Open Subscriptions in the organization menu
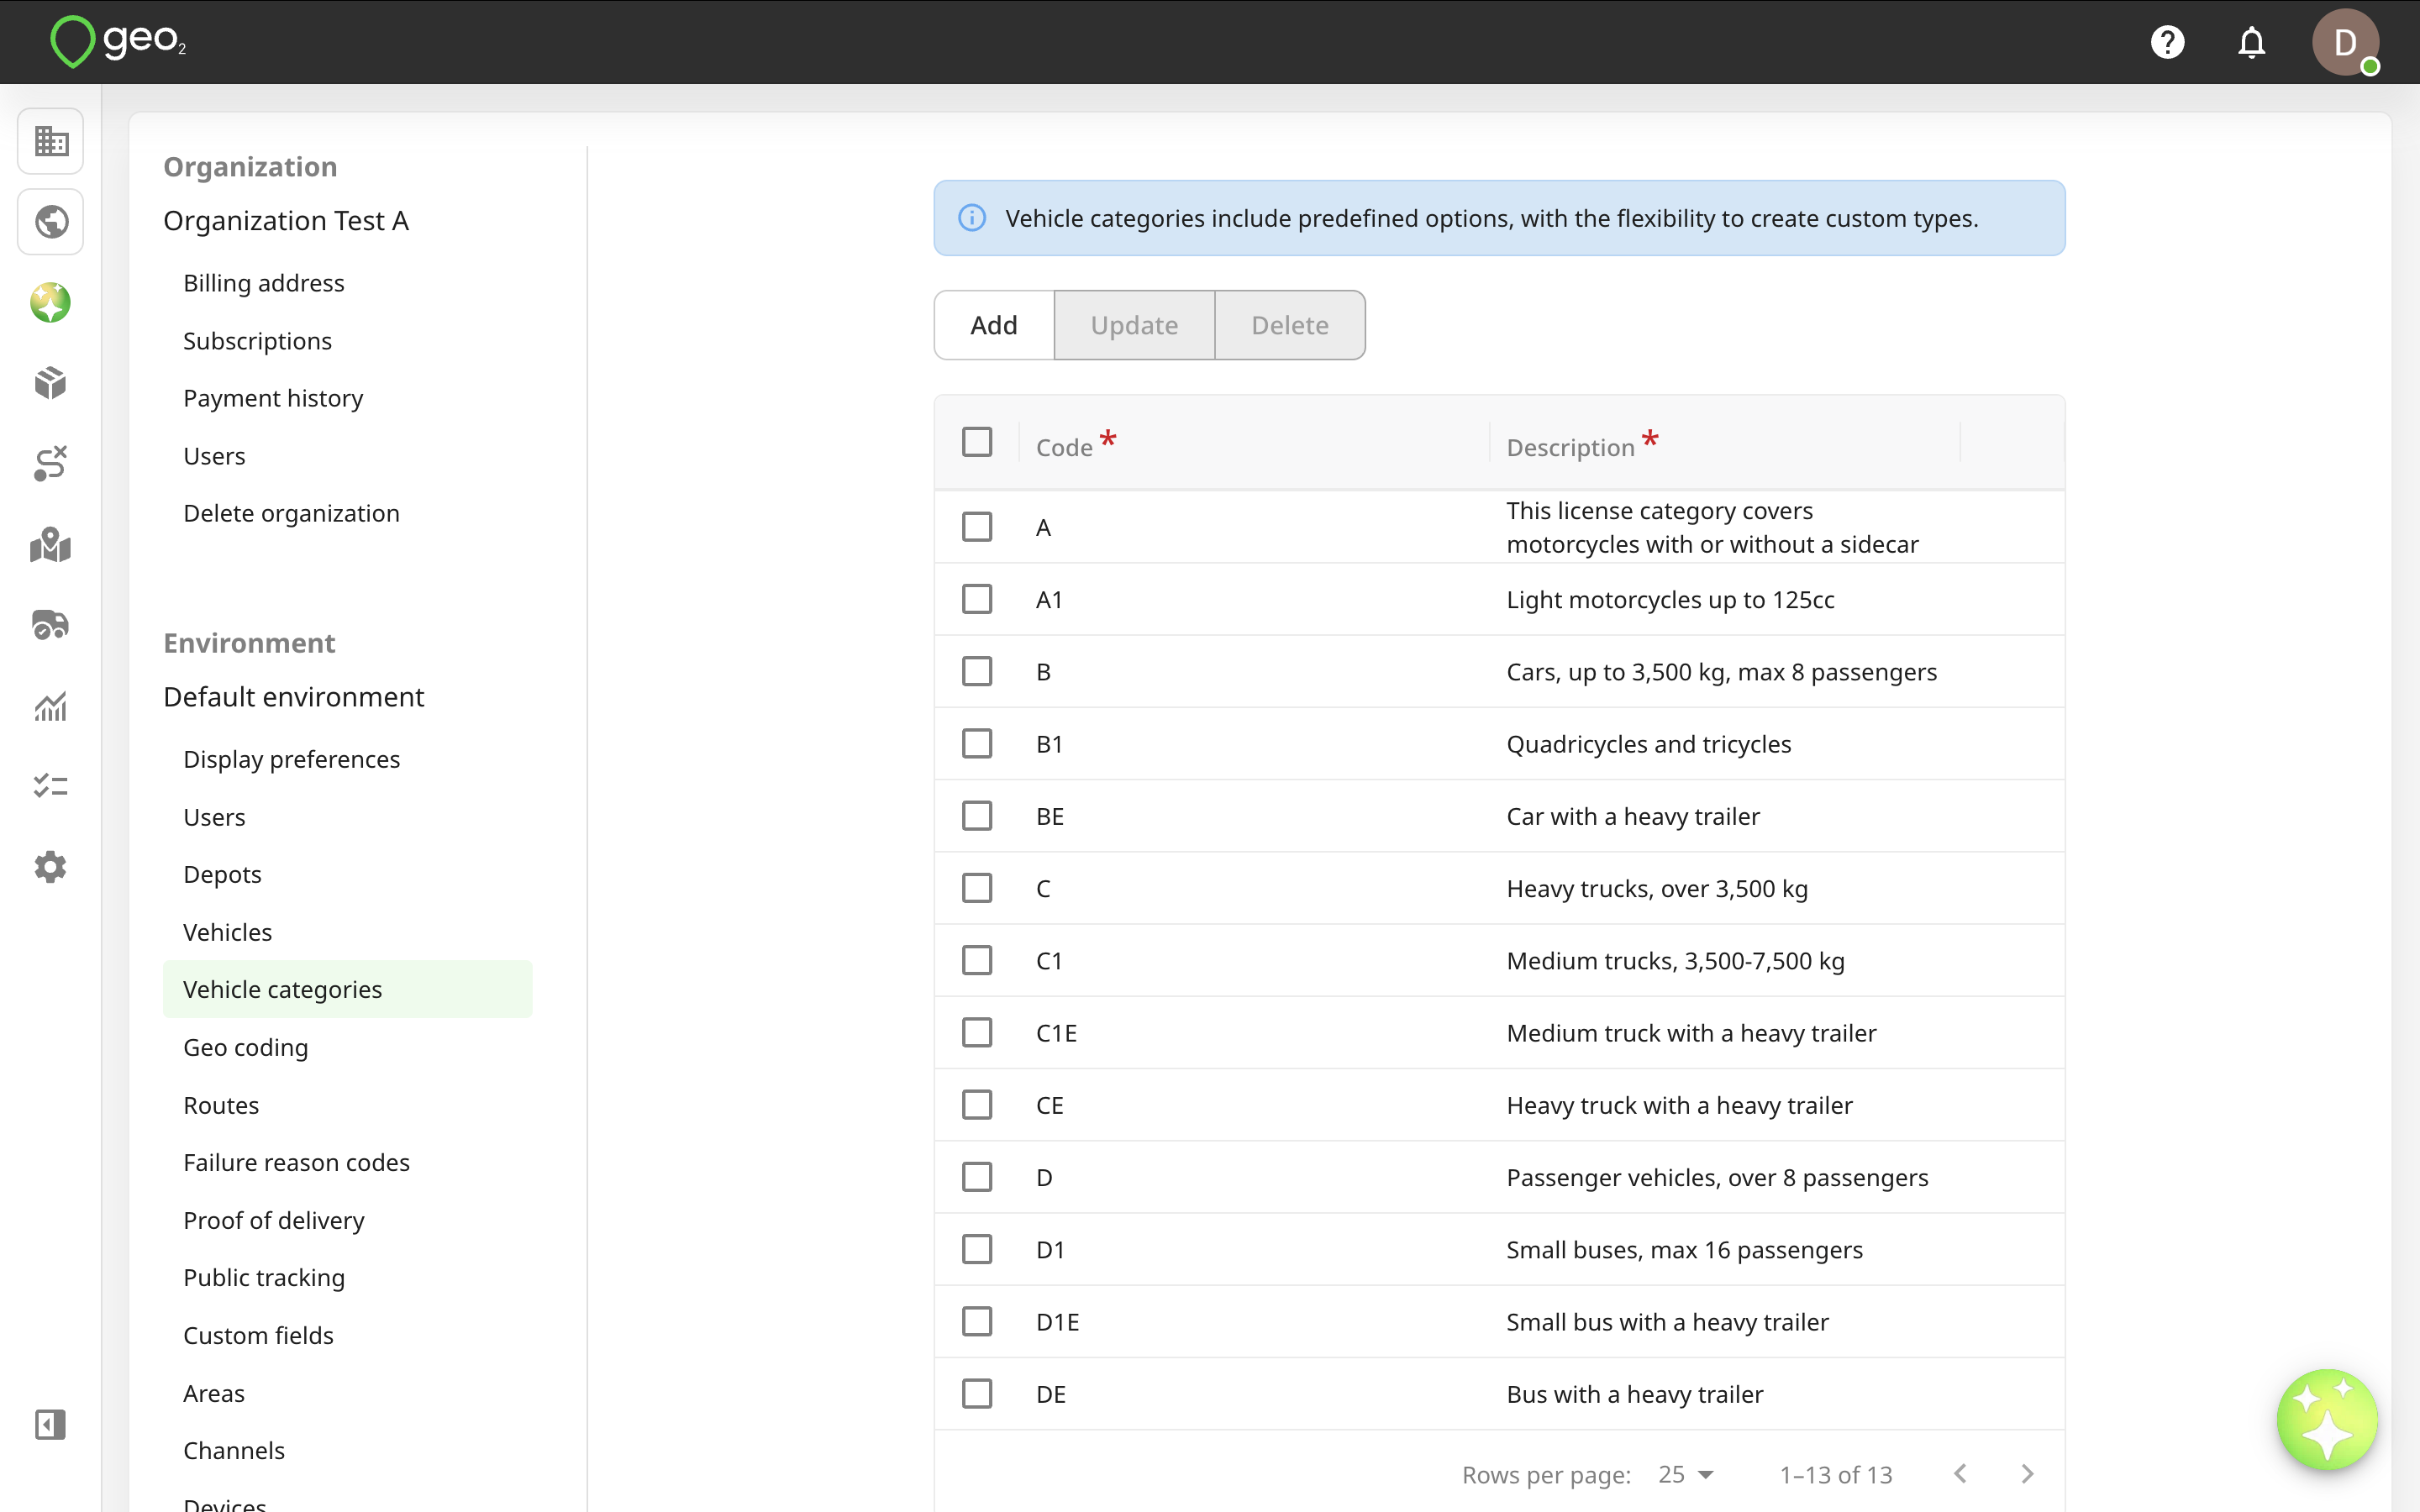2420x1512 pixels. click(257, 341)
